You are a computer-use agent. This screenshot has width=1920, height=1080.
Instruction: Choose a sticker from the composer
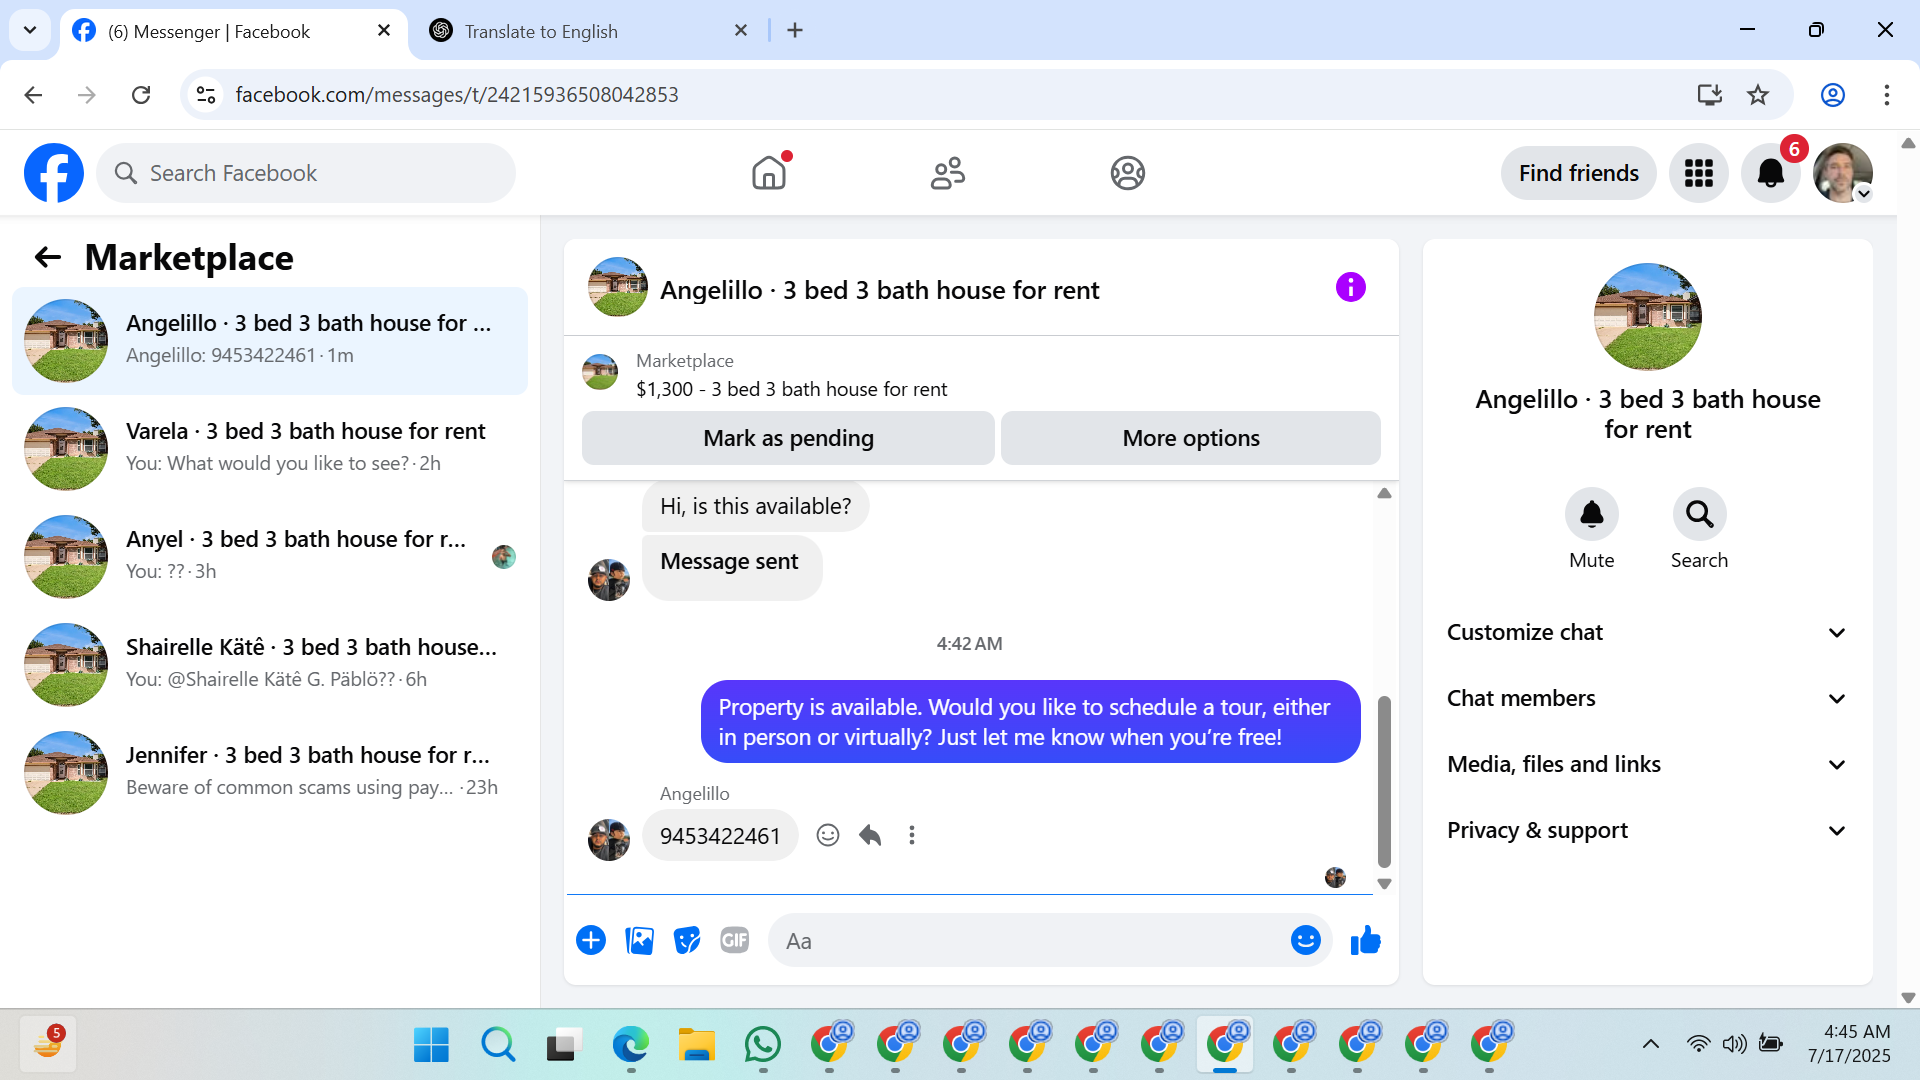(x=687, y=941)
